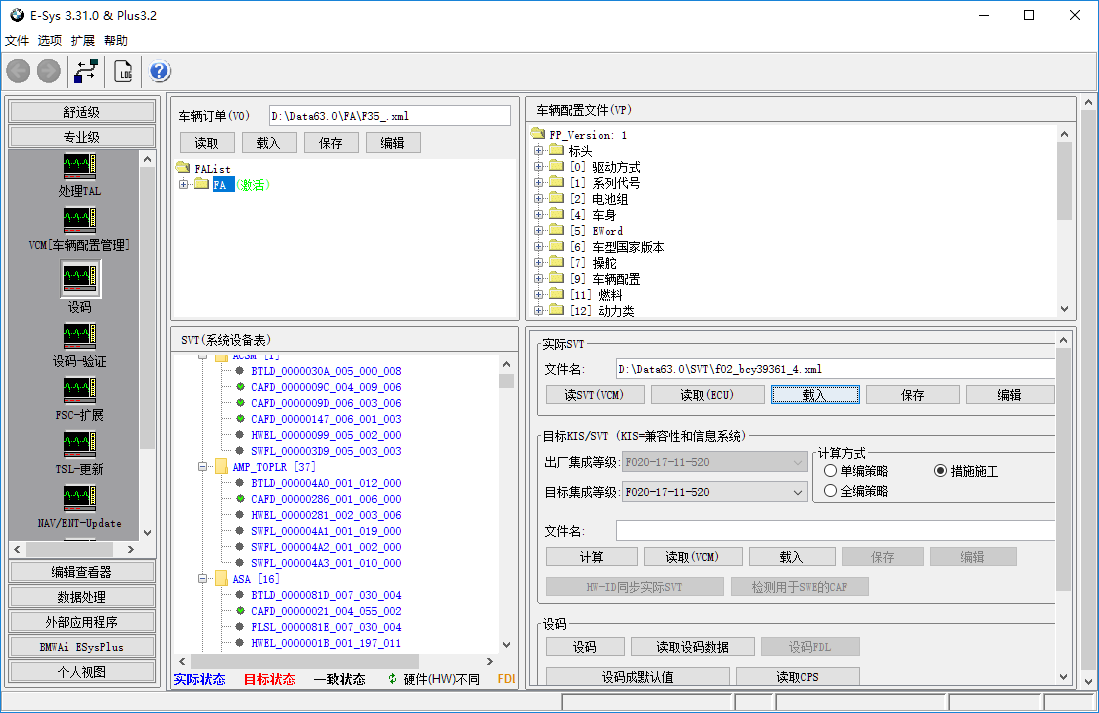Viewport: 1099px width, 713px height.
Task: Open the 扩展 menu
Action: click(x=83, y=41)
